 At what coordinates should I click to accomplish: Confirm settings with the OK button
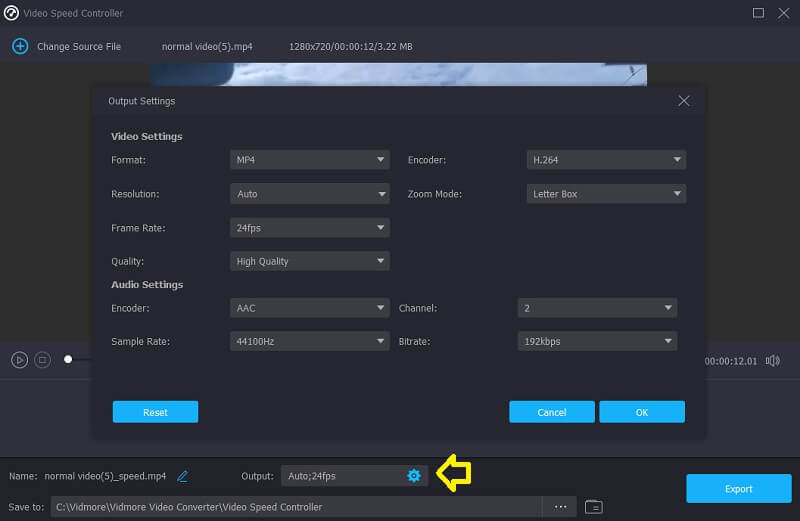[x=642, y=412]
